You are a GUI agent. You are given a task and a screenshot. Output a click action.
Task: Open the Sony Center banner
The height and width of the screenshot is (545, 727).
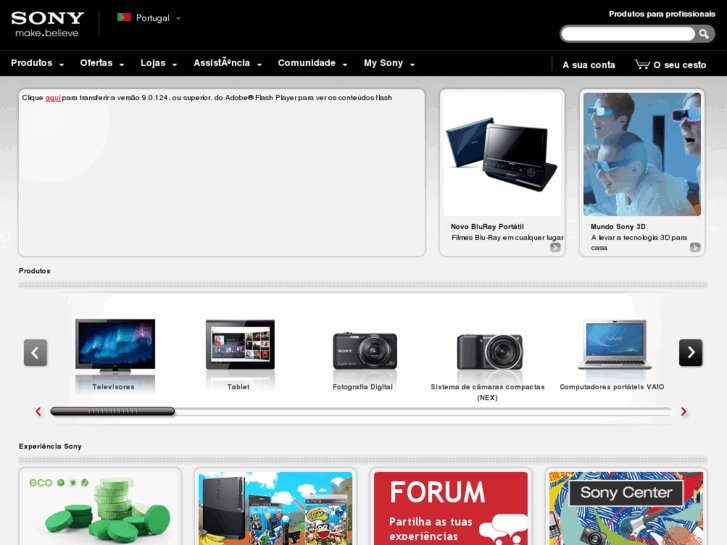pyautogui.click(x=626, y=508)
